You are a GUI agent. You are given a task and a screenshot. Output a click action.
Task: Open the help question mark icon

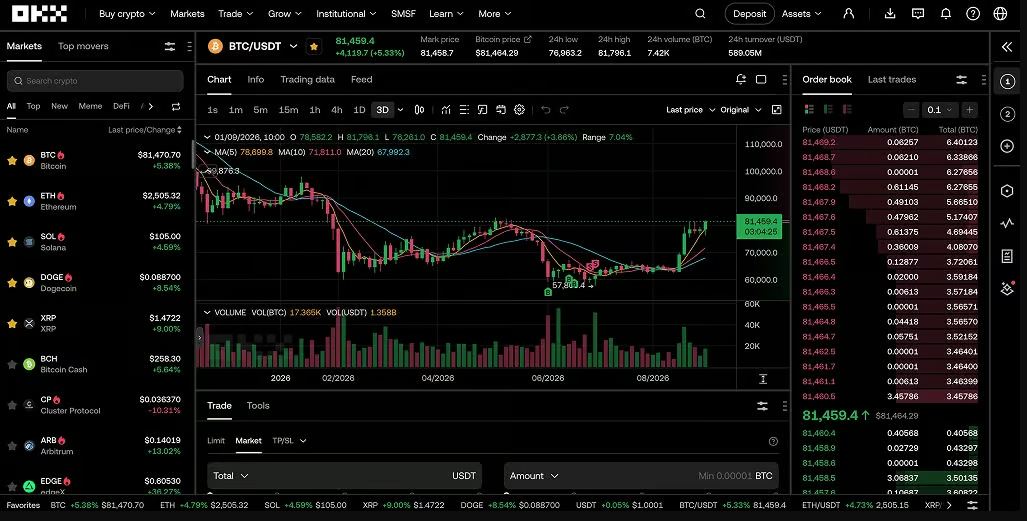(x=973, y=14)
